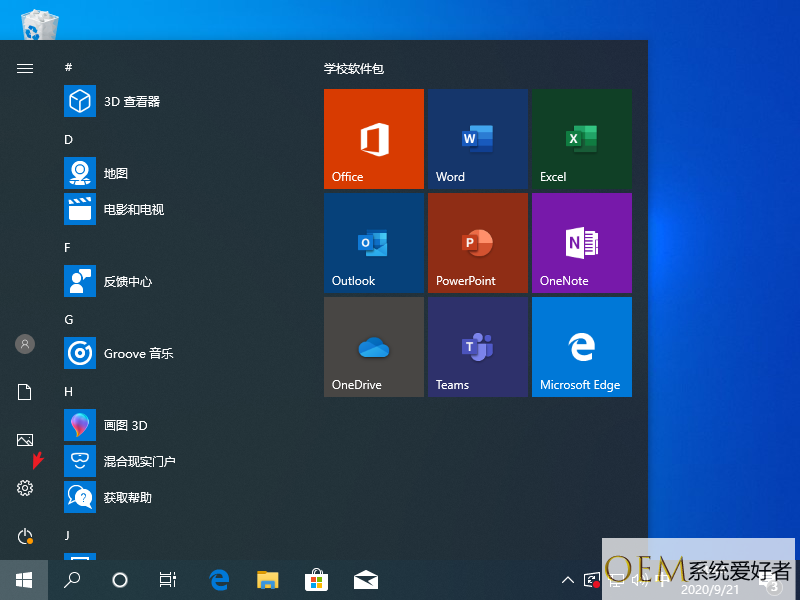Open the Settings gear in Start sidebar

click(25, 488)
